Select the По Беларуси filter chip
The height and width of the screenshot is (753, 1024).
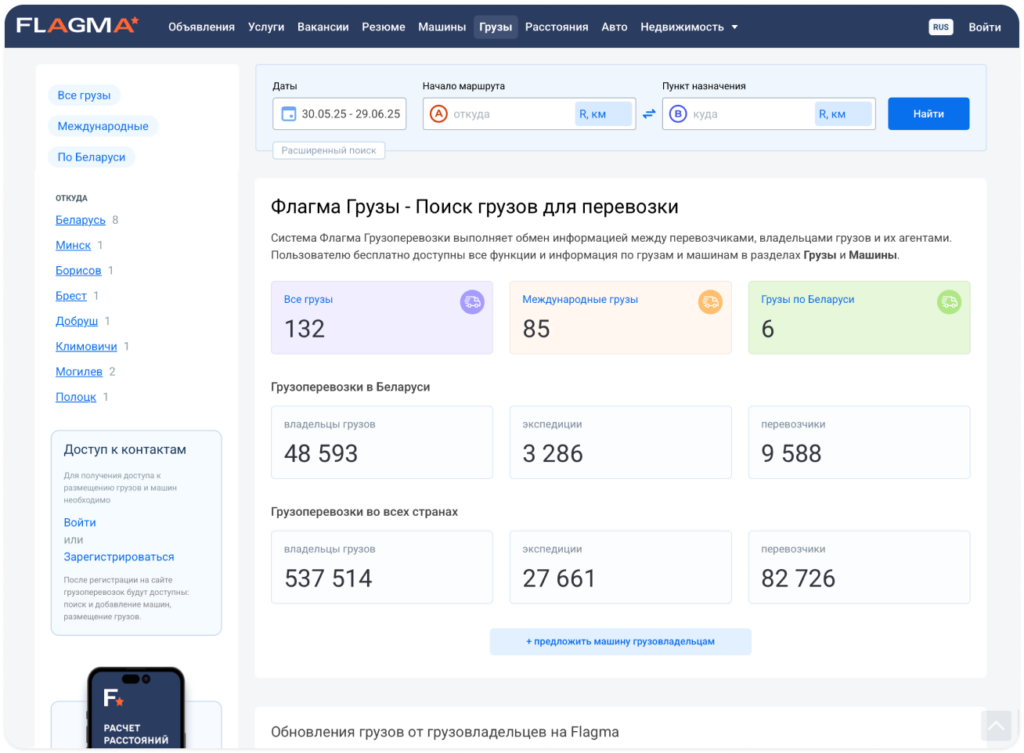tap(92, 157)
